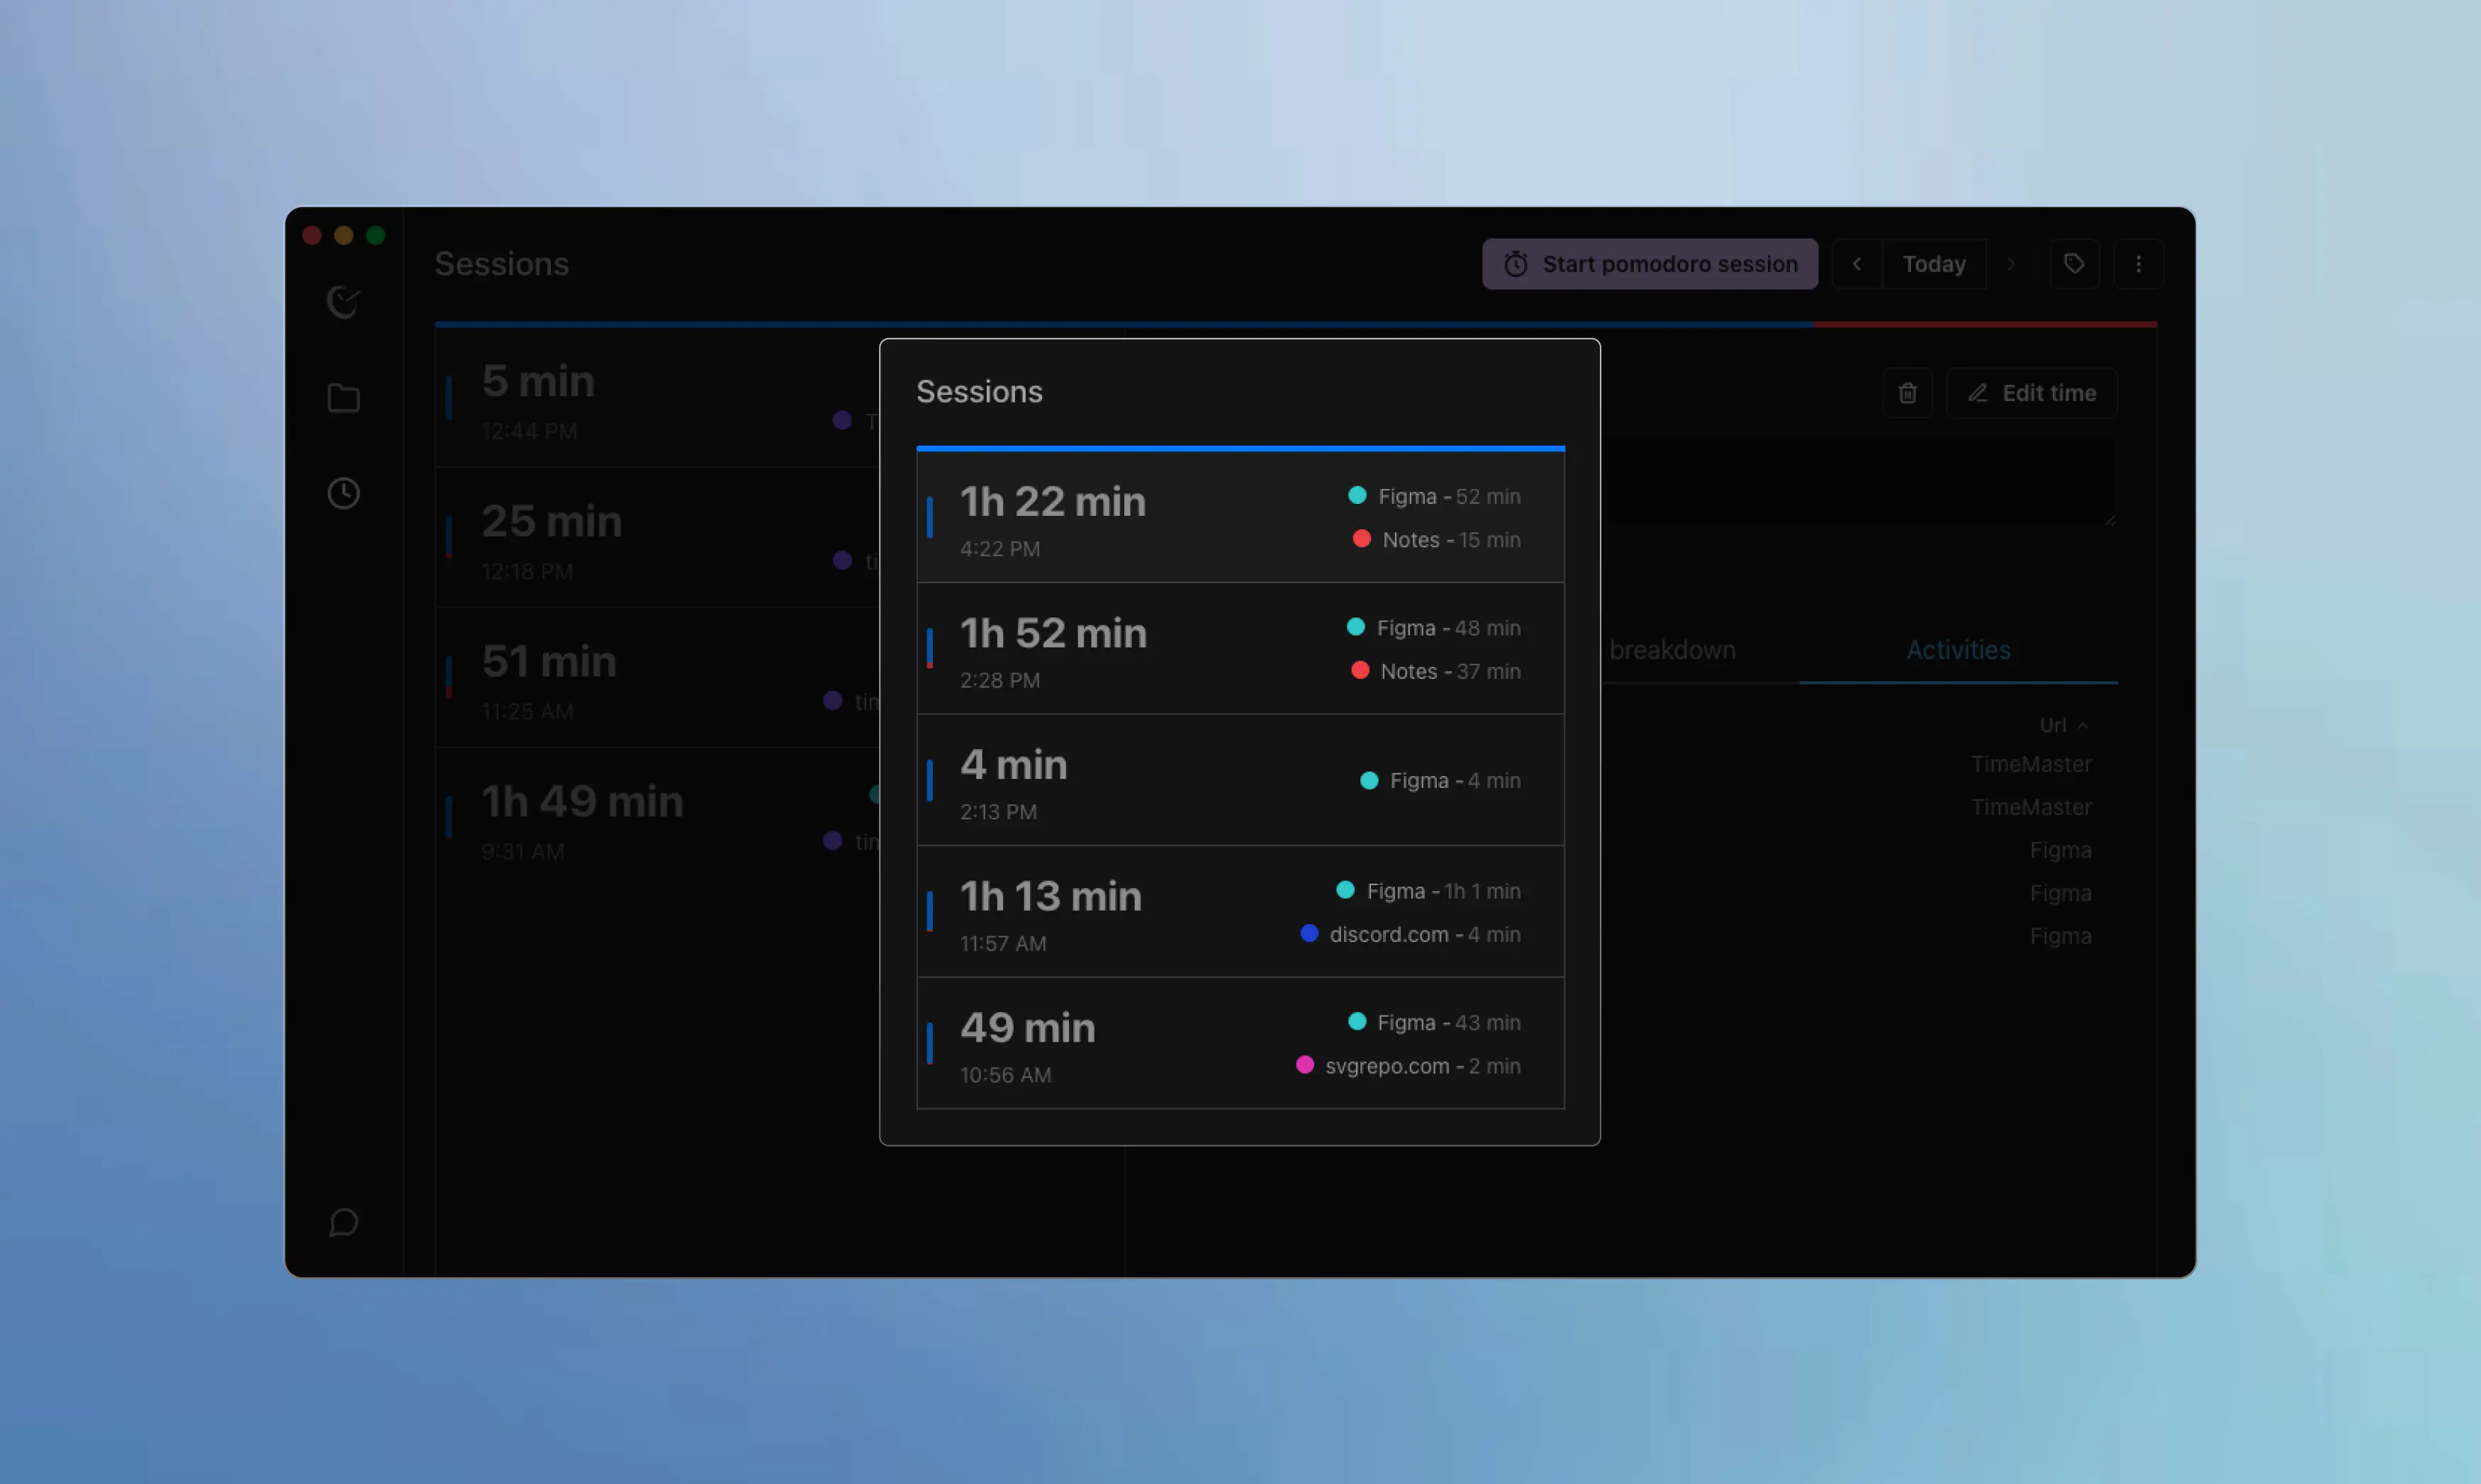The height and width of the screenshot is (1484, 2481).
Task: Close the window with the red button
Action: click(312, 235)
